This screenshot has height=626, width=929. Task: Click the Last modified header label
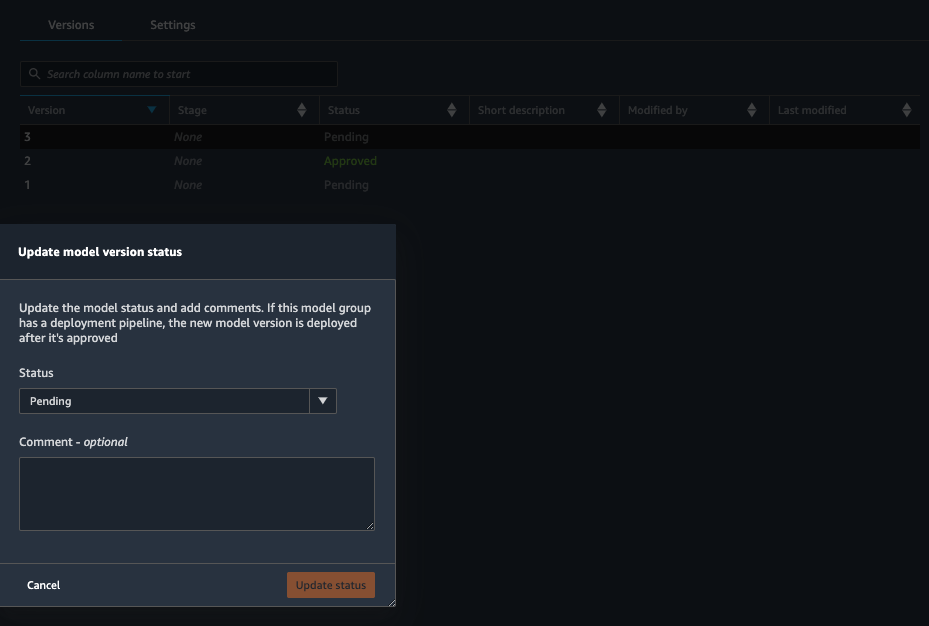pos(812,110)
